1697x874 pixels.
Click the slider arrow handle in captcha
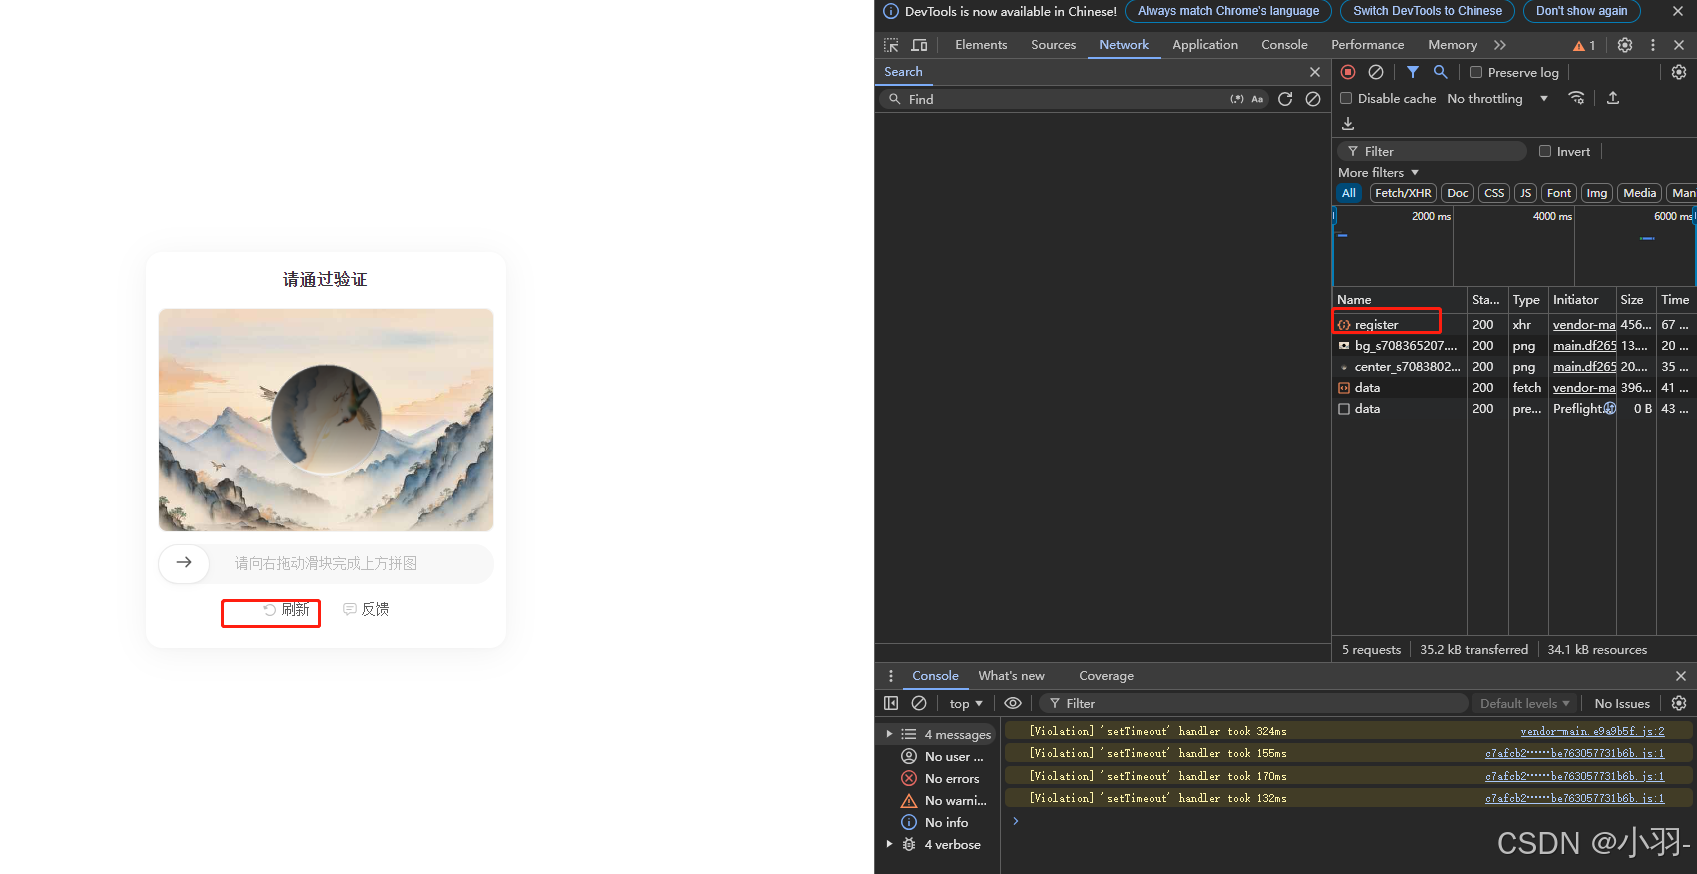click(184, 563)
